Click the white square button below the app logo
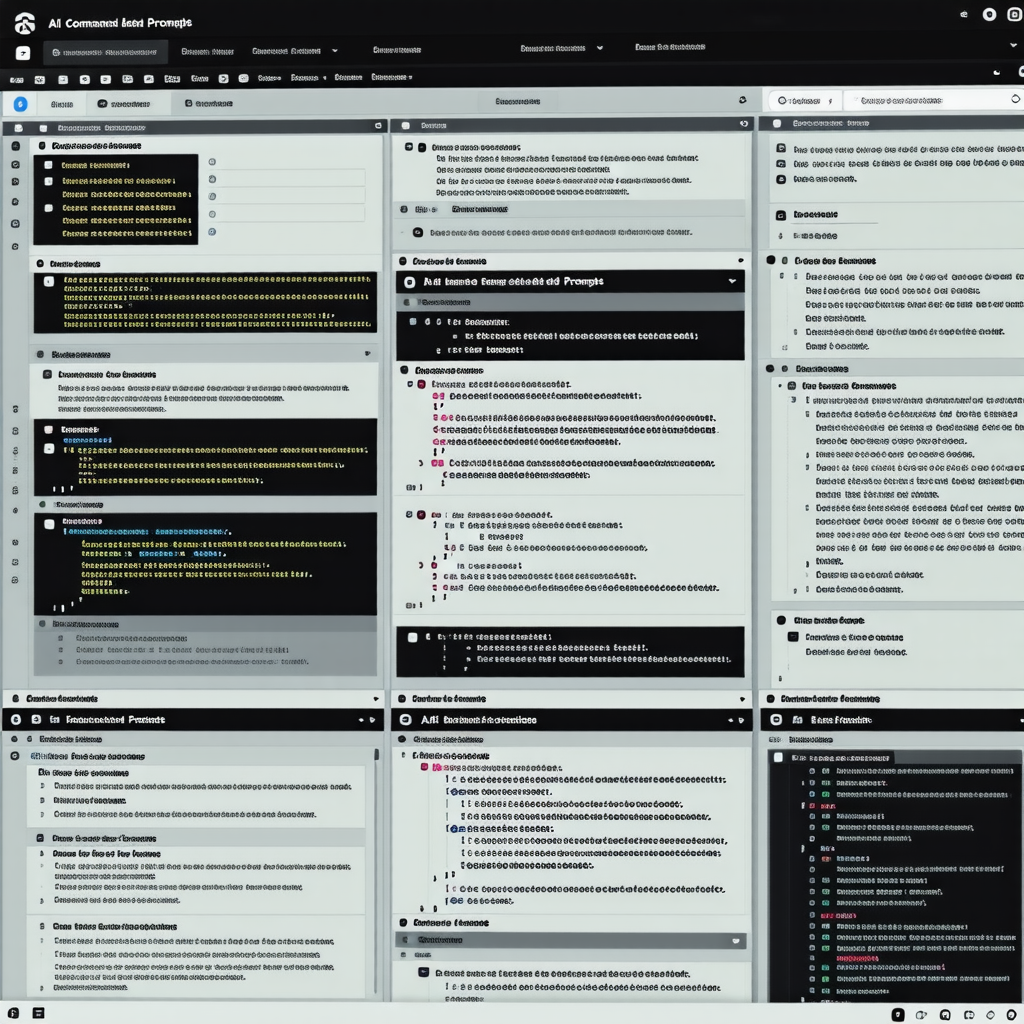 pyautogui.click(x=23, y=53)
